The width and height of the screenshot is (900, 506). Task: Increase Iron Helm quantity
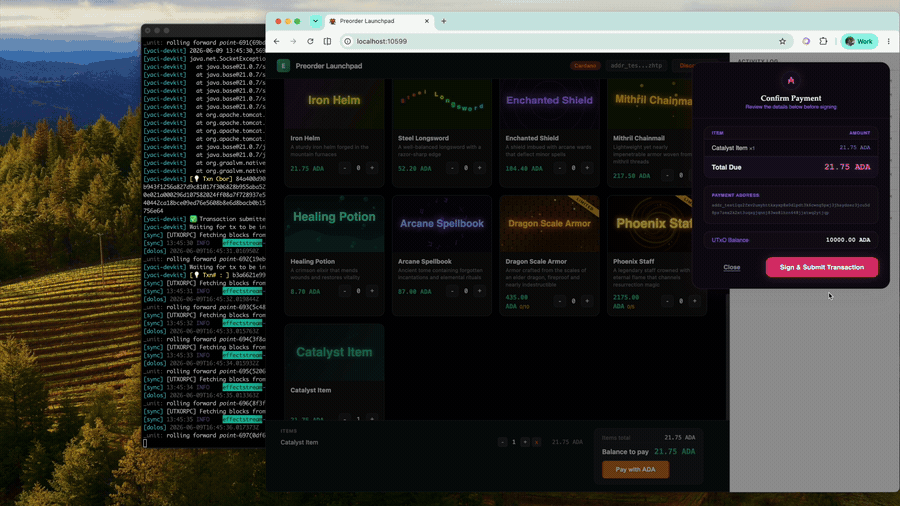[x=372, y=168]
